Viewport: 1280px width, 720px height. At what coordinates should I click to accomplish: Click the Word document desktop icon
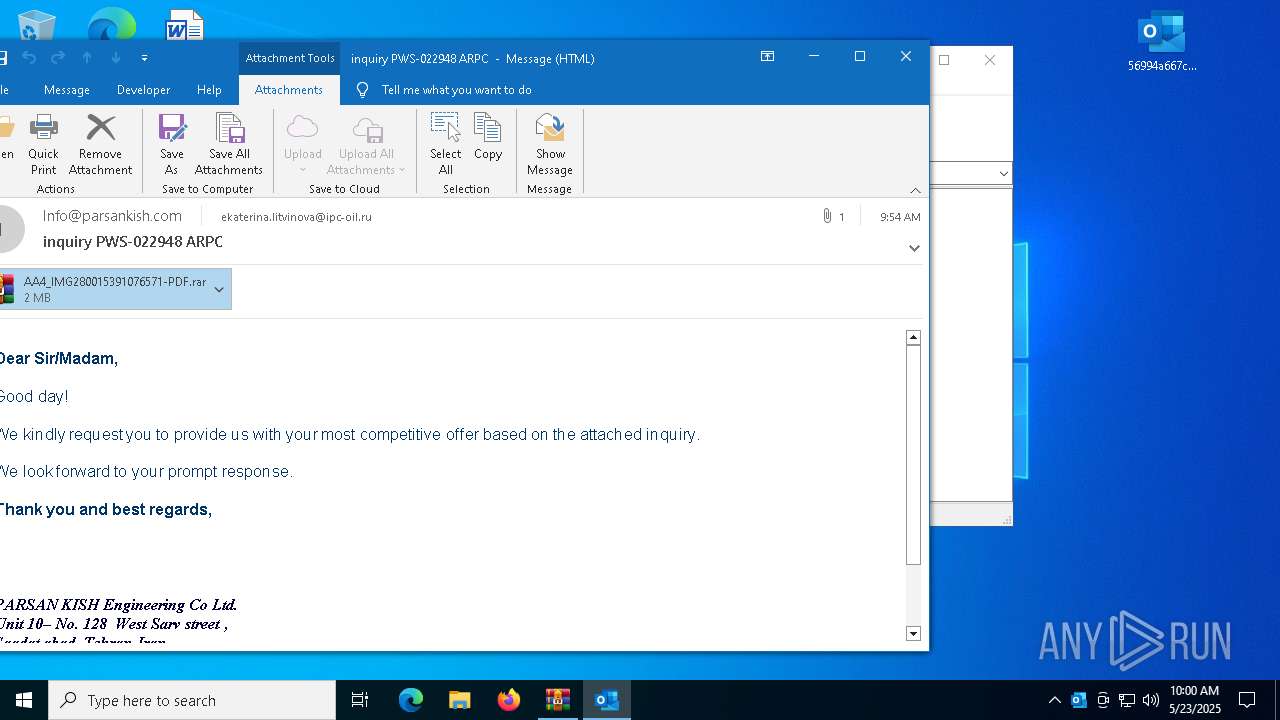184,24
